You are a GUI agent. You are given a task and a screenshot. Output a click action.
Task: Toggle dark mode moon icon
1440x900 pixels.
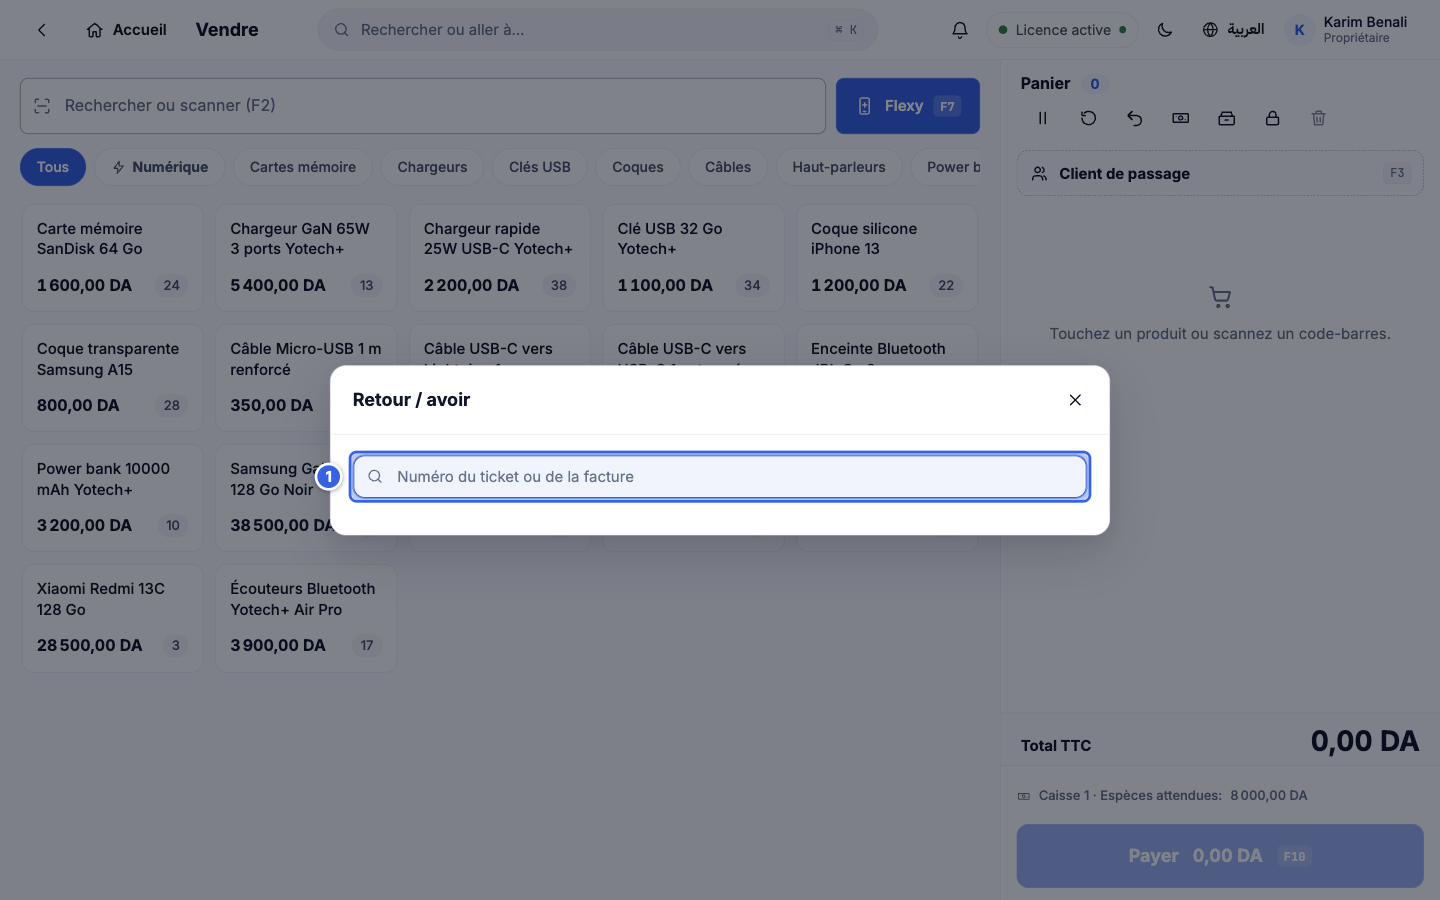[x=1165, y=30]
